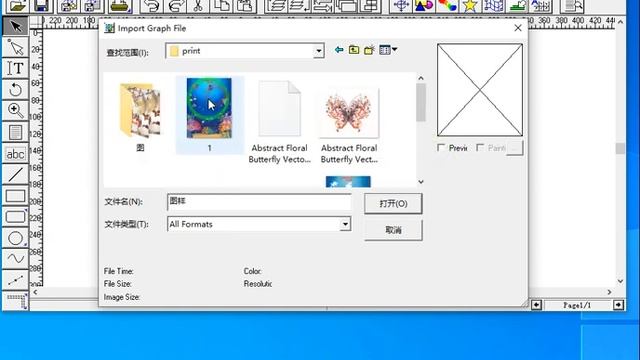This screenshot has width=640, height=360.
Task: Click the Page1/1 indicator text
Action: (x=577, y=305)
